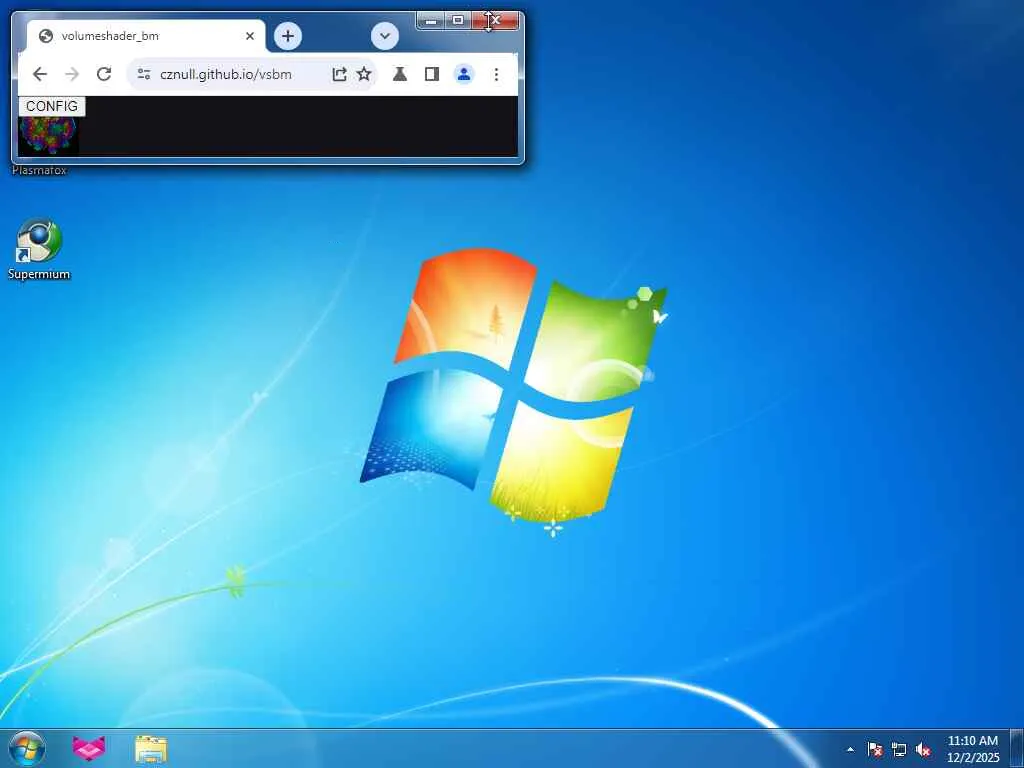The height and width of the screenshot is (768, 1024).
Task: Close the volumeshader_bm tab
Action: tap(249, 36)
